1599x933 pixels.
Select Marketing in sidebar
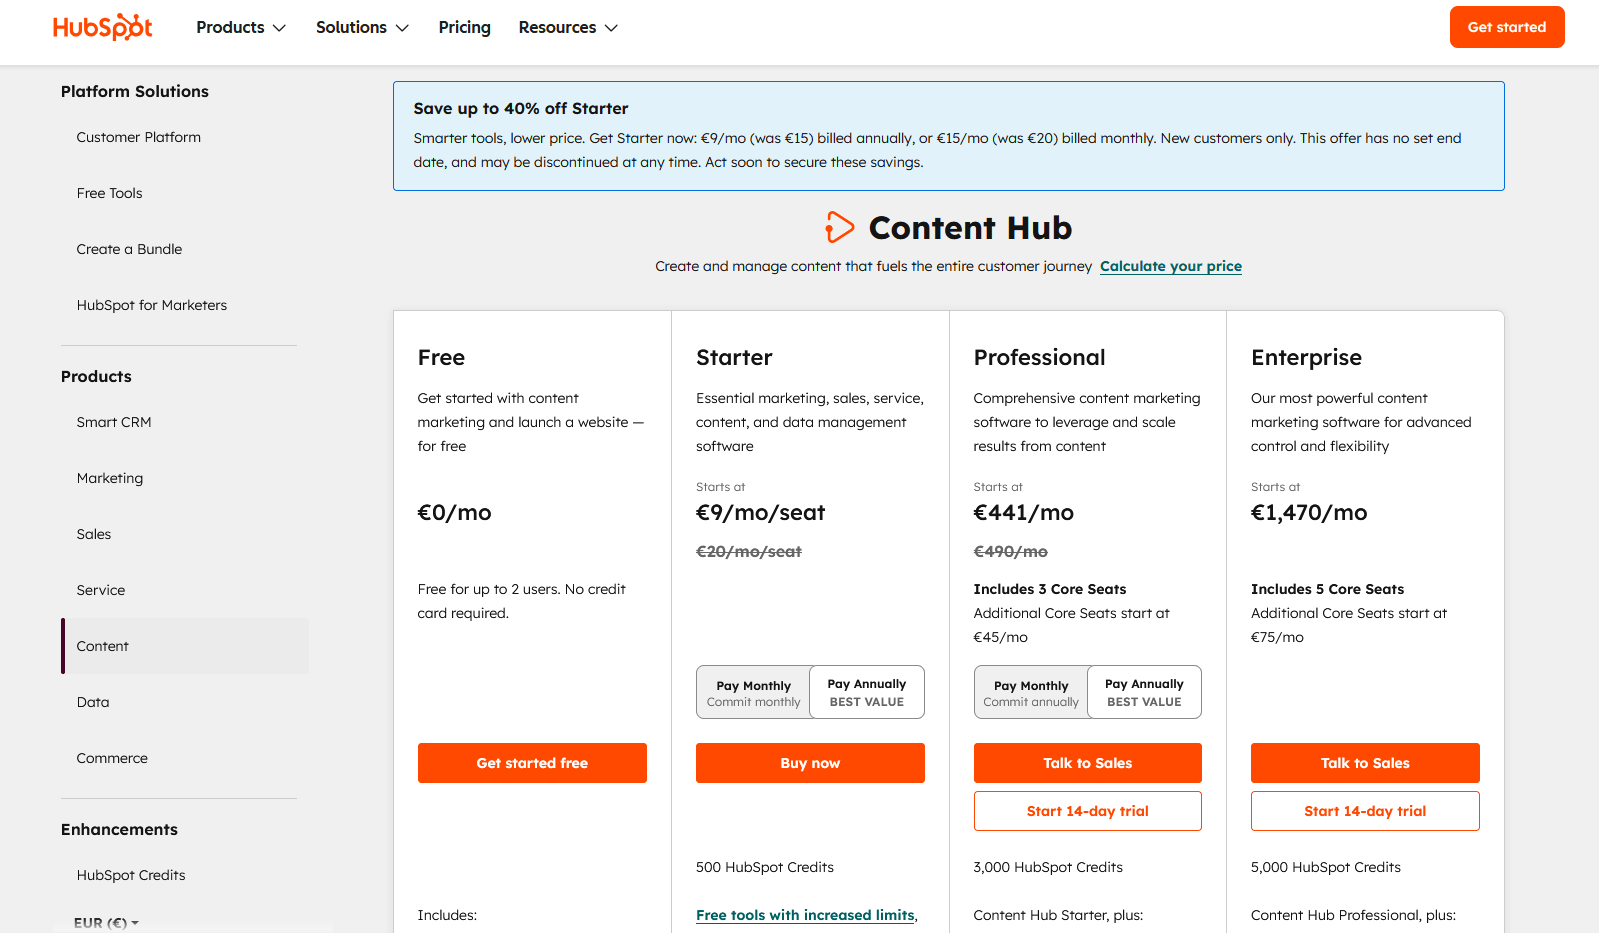coord(110,478)
